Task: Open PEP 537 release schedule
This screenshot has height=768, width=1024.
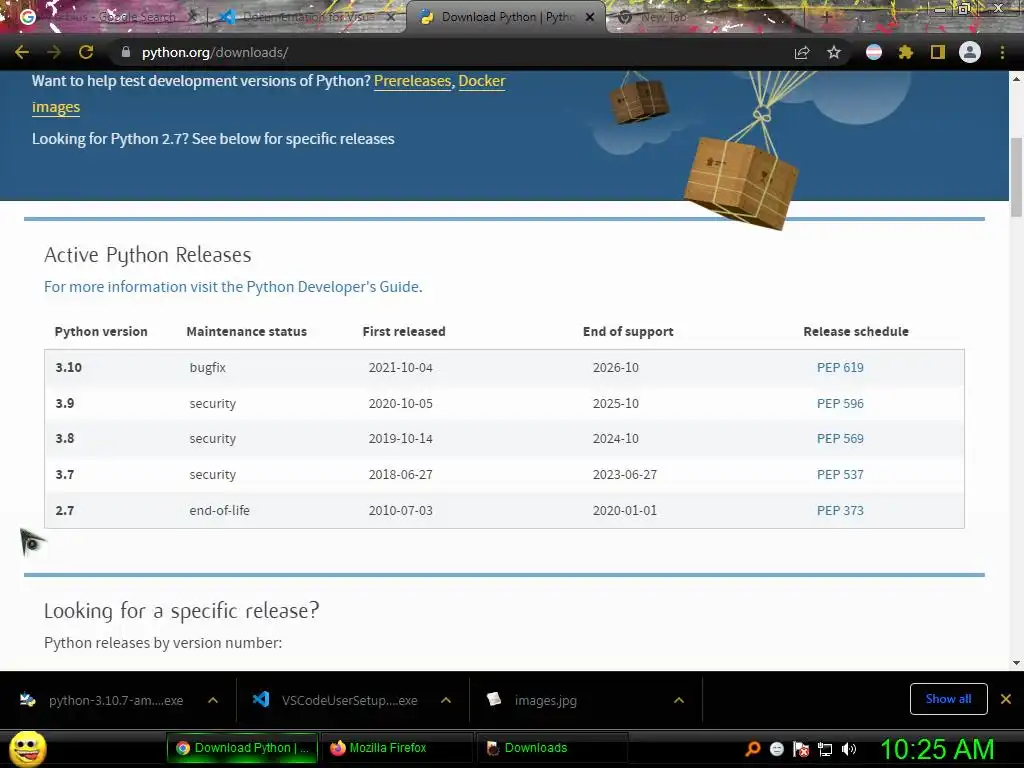Action: click(840, 475)
